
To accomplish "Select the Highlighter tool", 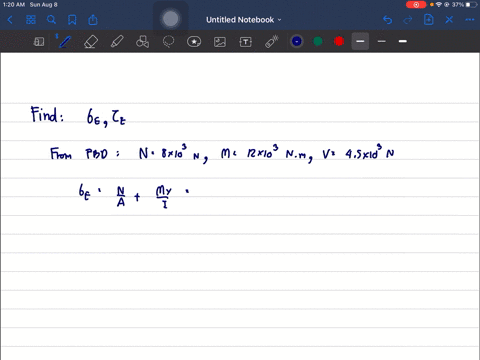I will tap(117, 42).
